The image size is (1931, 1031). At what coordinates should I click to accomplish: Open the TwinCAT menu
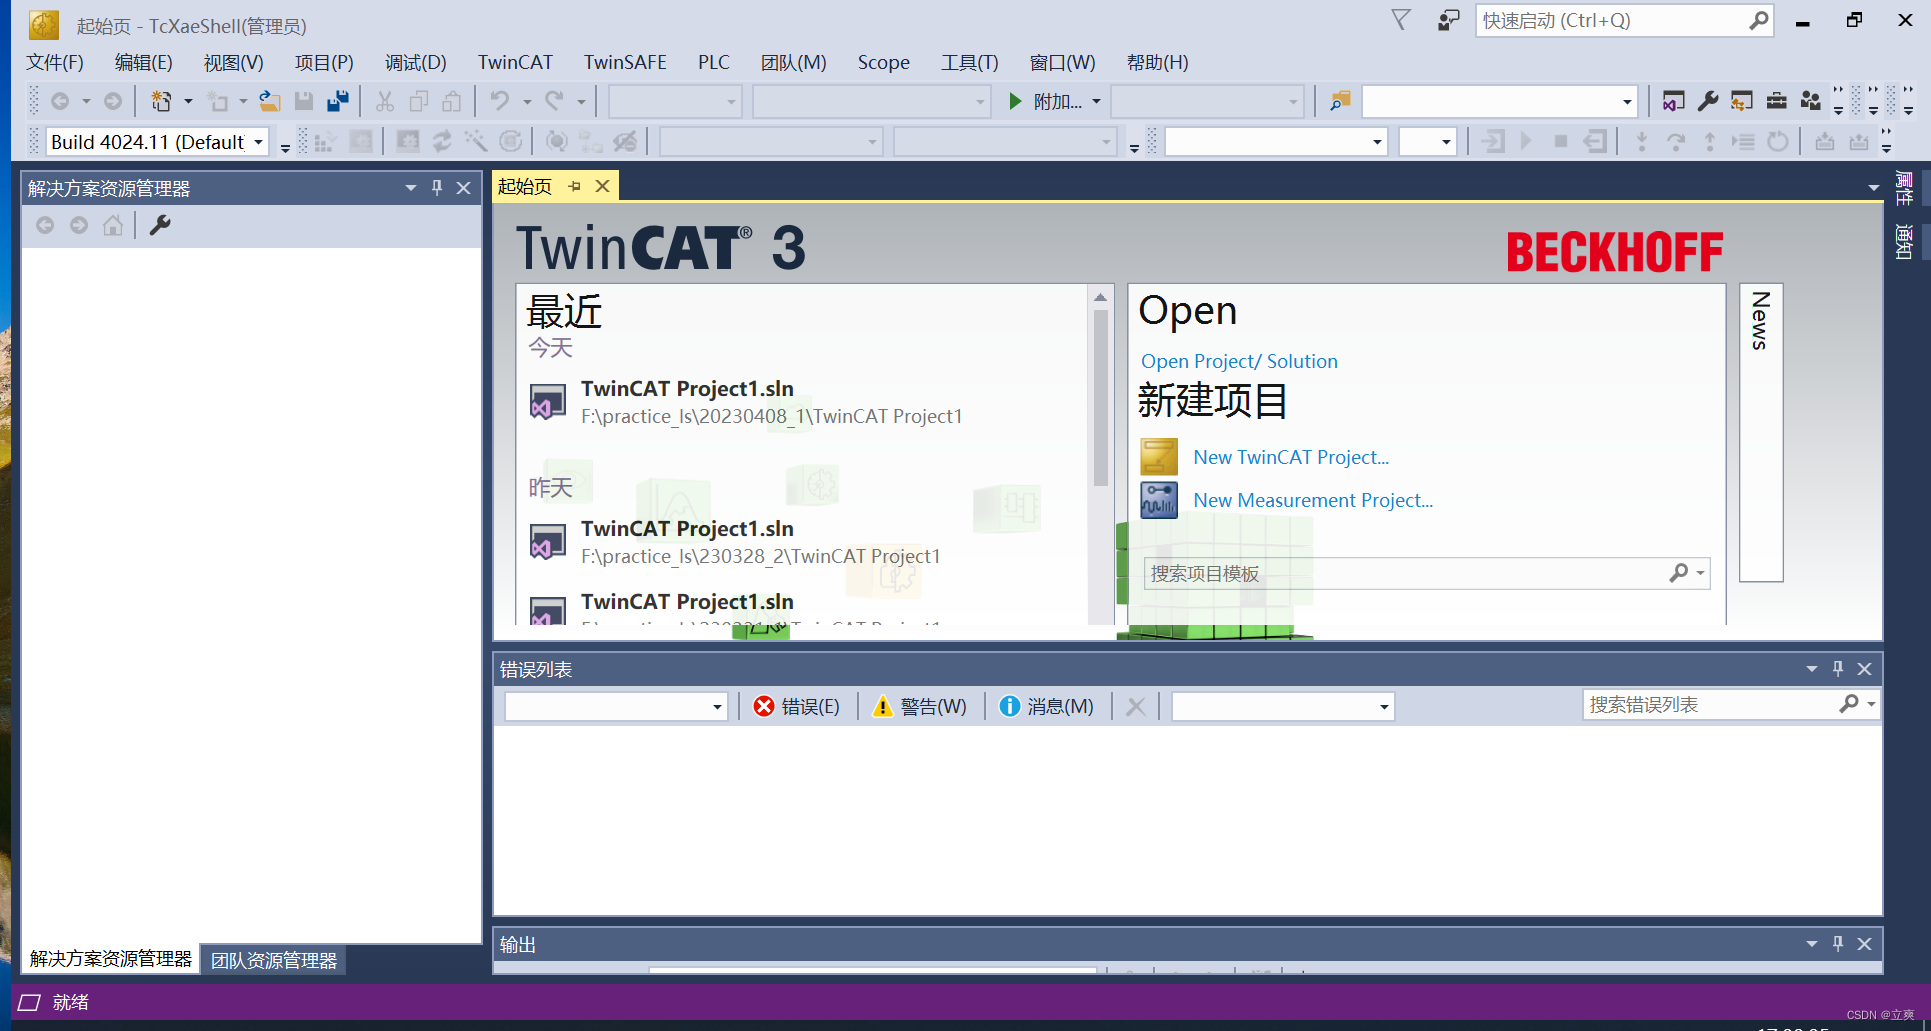515,62
